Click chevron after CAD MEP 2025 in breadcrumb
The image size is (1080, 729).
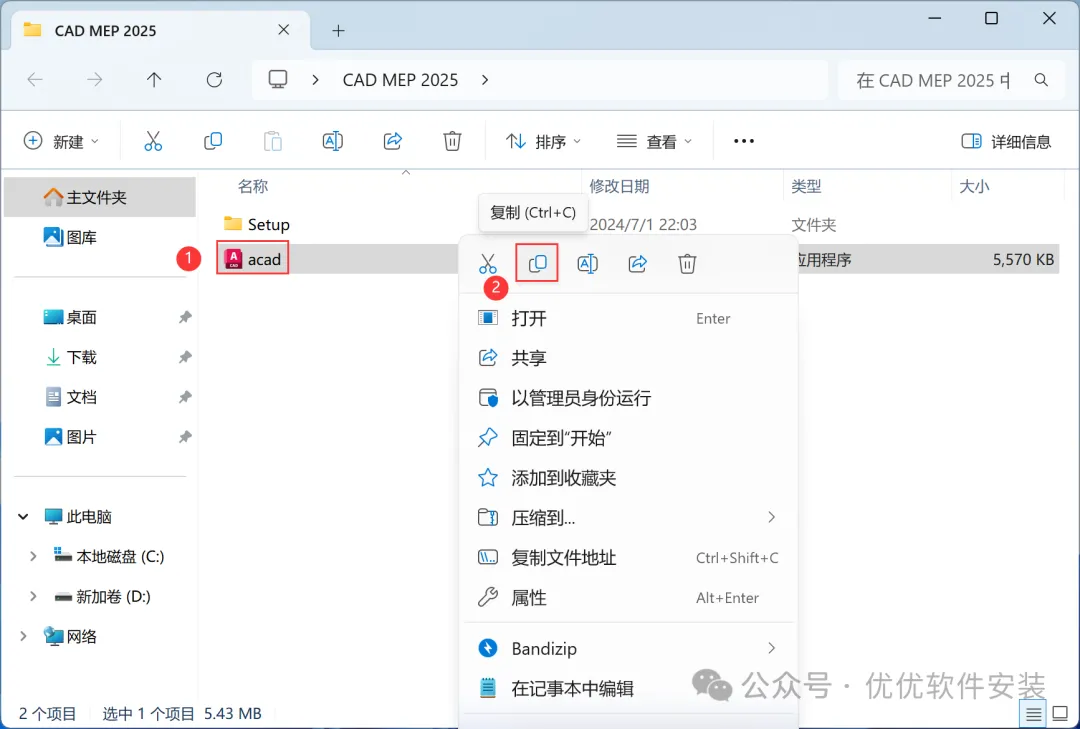(485, 80)
